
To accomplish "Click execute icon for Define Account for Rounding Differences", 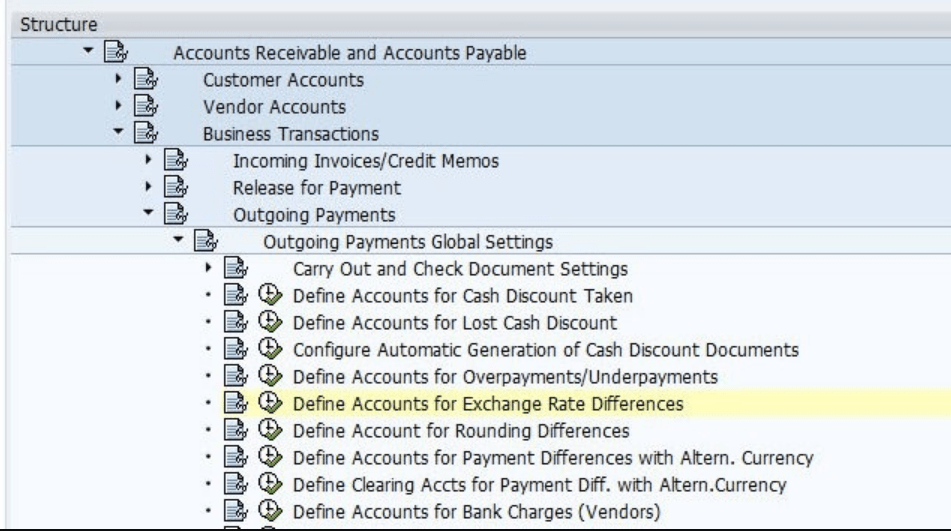I will pyautogui.click(x=268, y=431).
